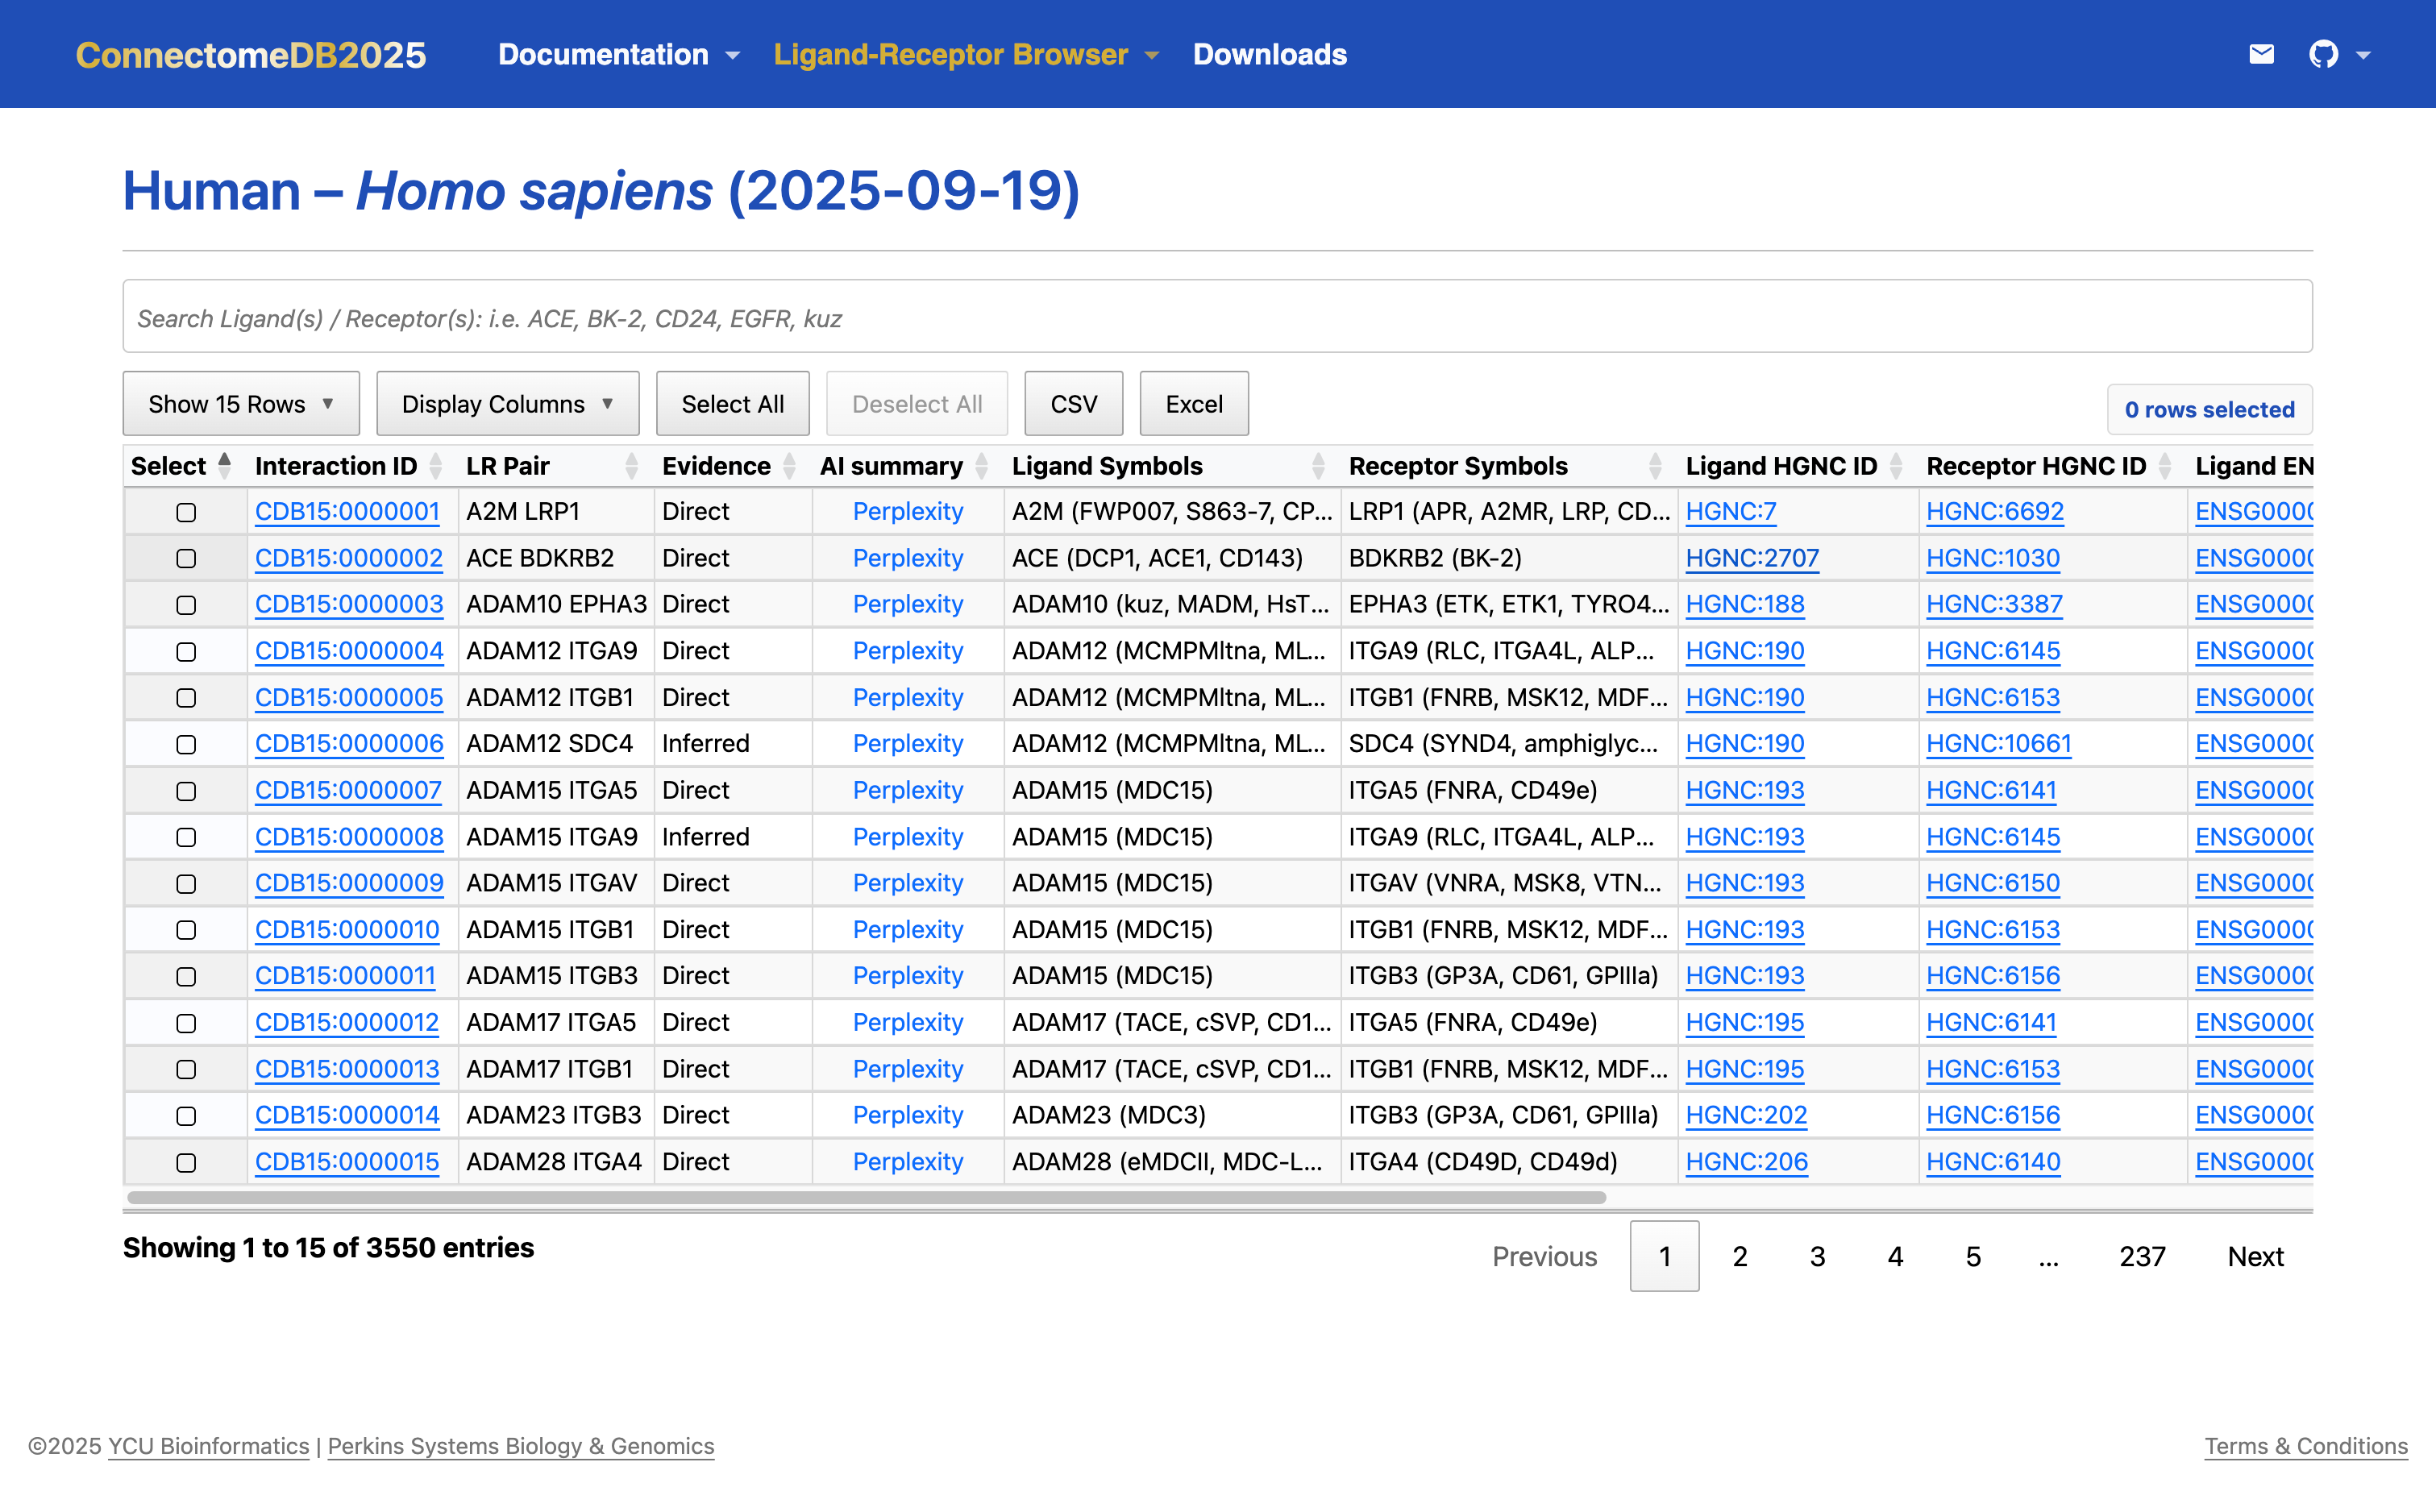2436x1512 pixels.
Task: Sort by Interaction ID column arrows
Action: click(435, 466)
